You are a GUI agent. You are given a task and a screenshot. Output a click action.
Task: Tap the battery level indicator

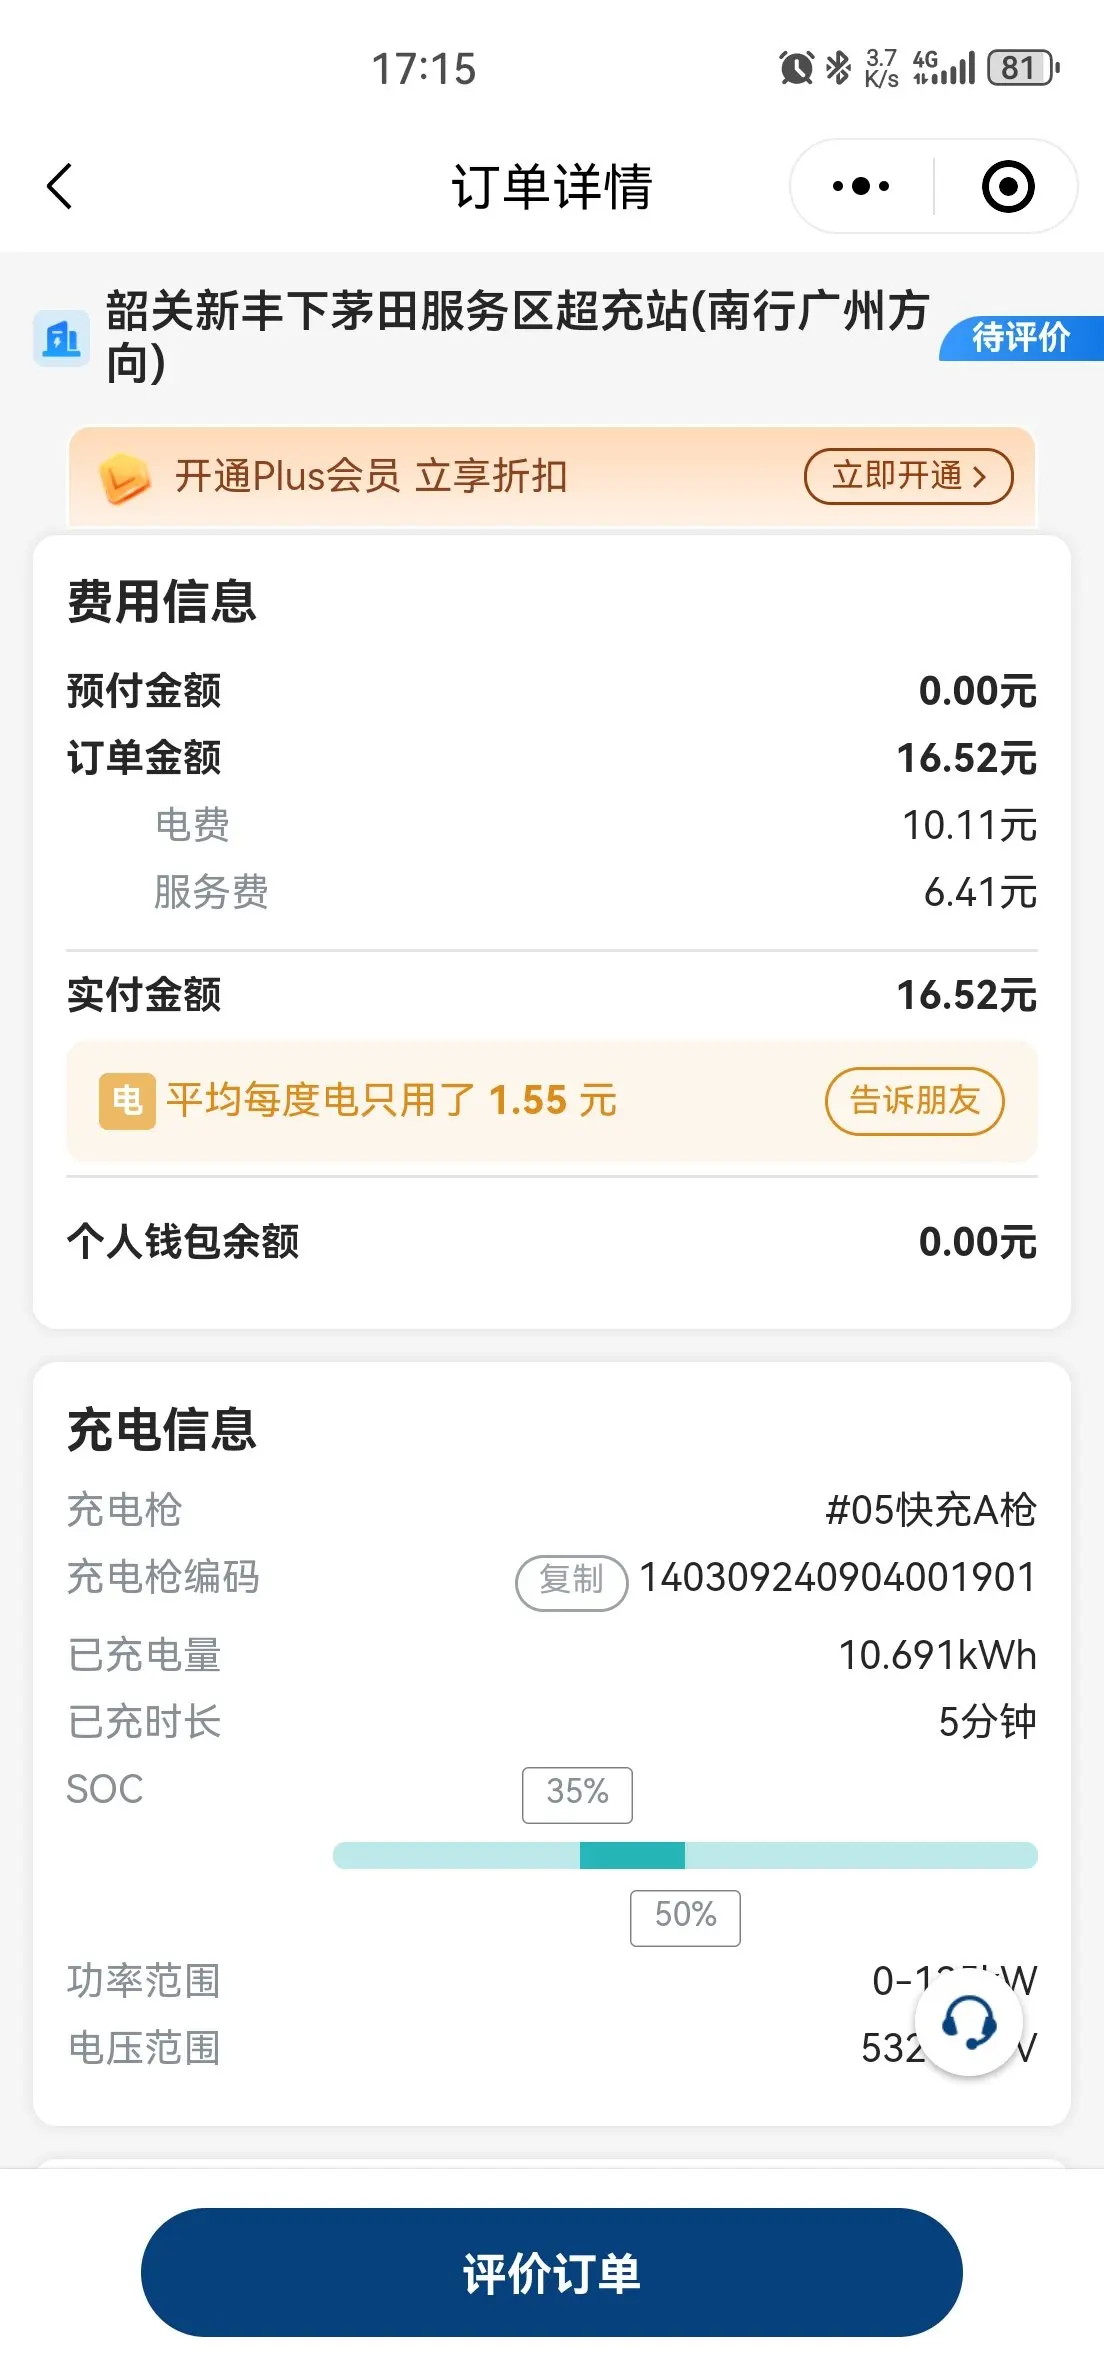coord(1022,68)
